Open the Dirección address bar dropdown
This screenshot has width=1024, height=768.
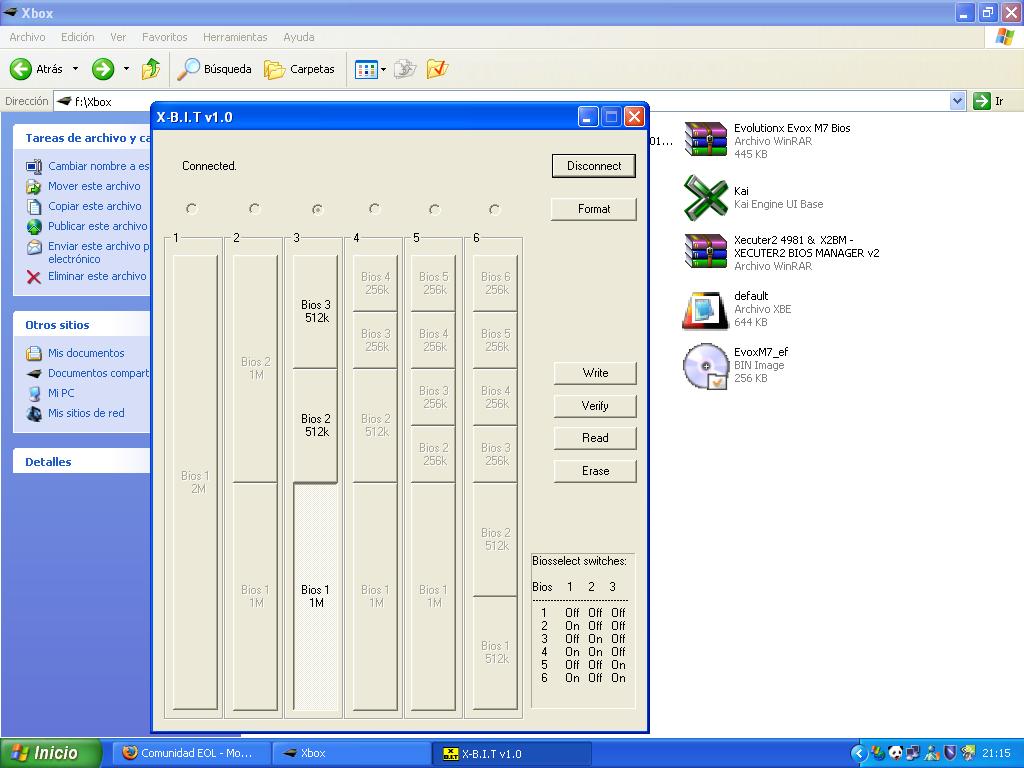pos(957,101)
